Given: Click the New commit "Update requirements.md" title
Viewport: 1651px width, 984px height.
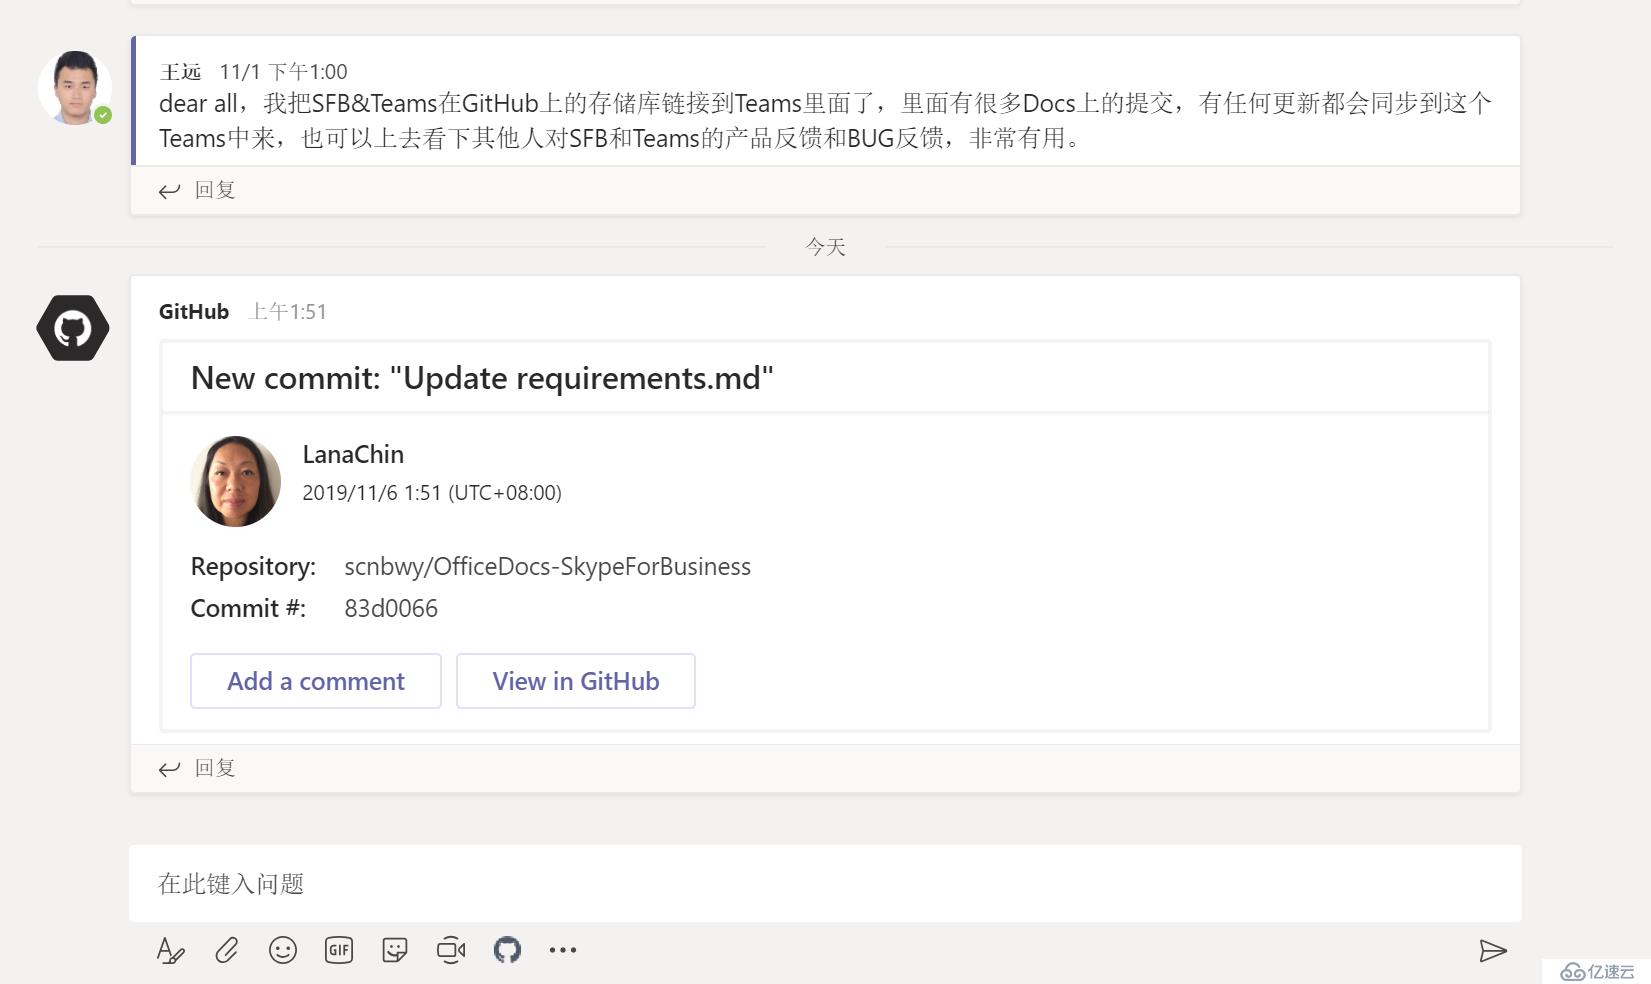Looking at the screenshot, I should [x=482, y=378].
